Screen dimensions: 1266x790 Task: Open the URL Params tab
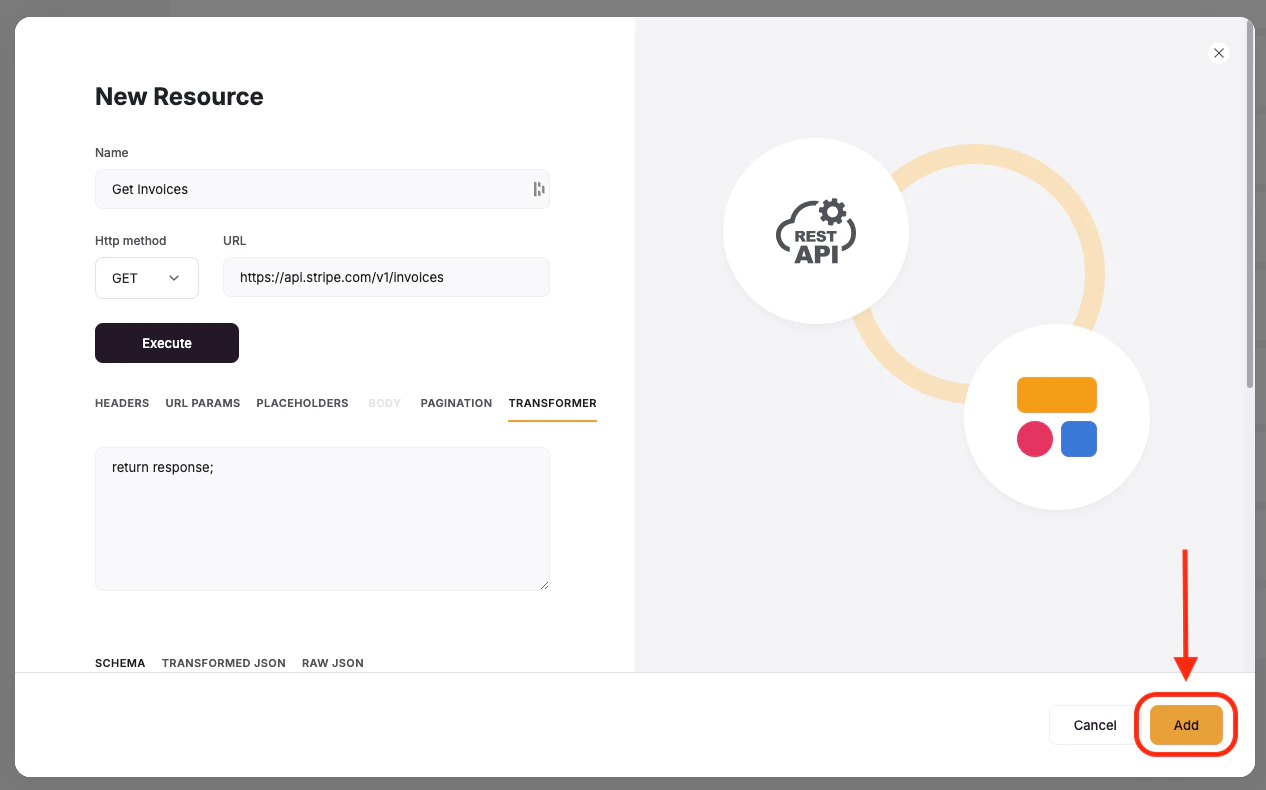tap(203, 403)
